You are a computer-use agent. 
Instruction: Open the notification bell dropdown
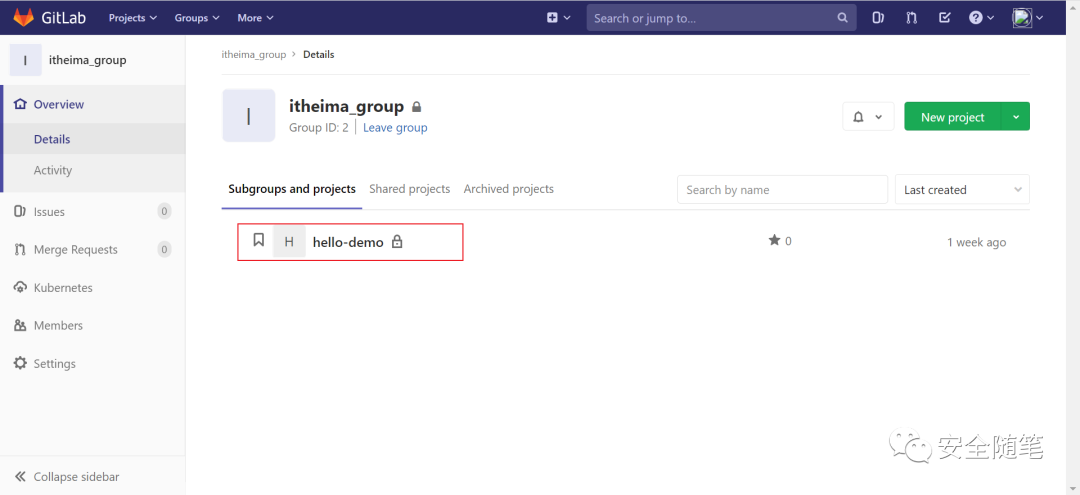pyautogui.click(x=868, y=116)
